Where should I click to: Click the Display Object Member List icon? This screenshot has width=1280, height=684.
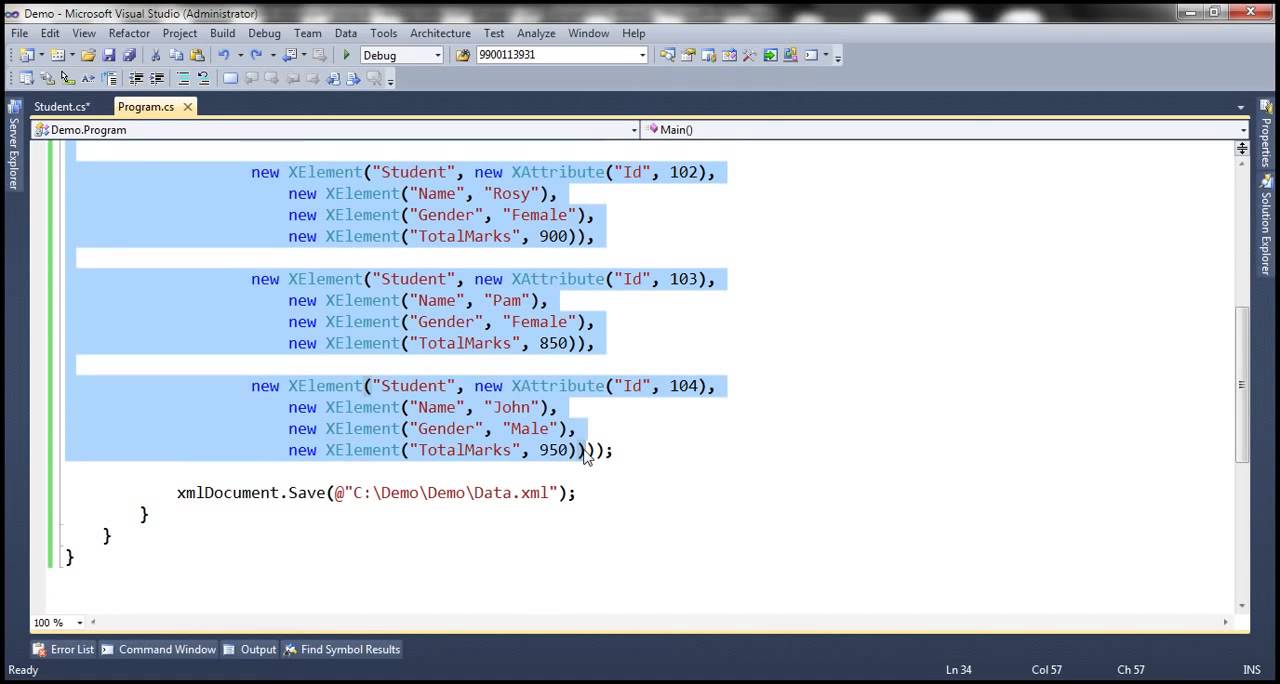coord(26,78)
